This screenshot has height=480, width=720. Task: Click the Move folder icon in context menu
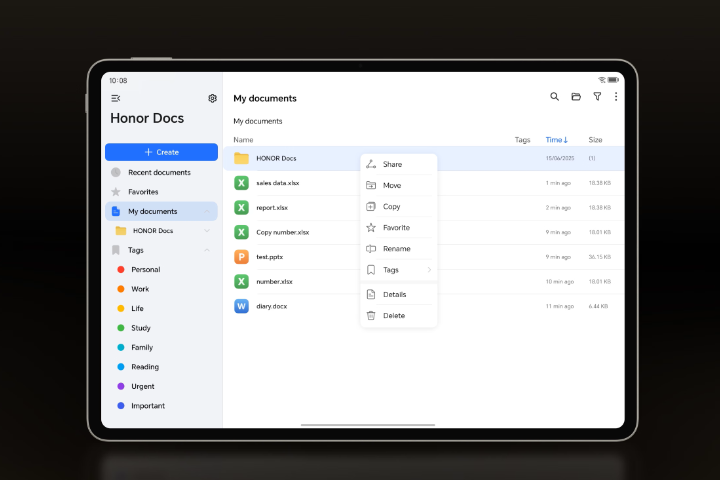point(371,185)
